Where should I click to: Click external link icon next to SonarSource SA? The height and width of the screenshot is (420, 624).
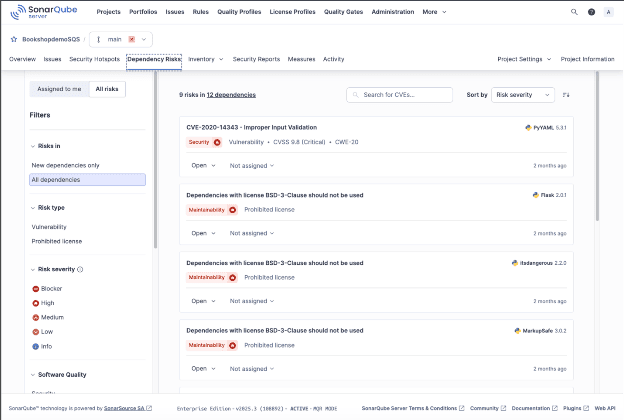[x=149, y=408]
